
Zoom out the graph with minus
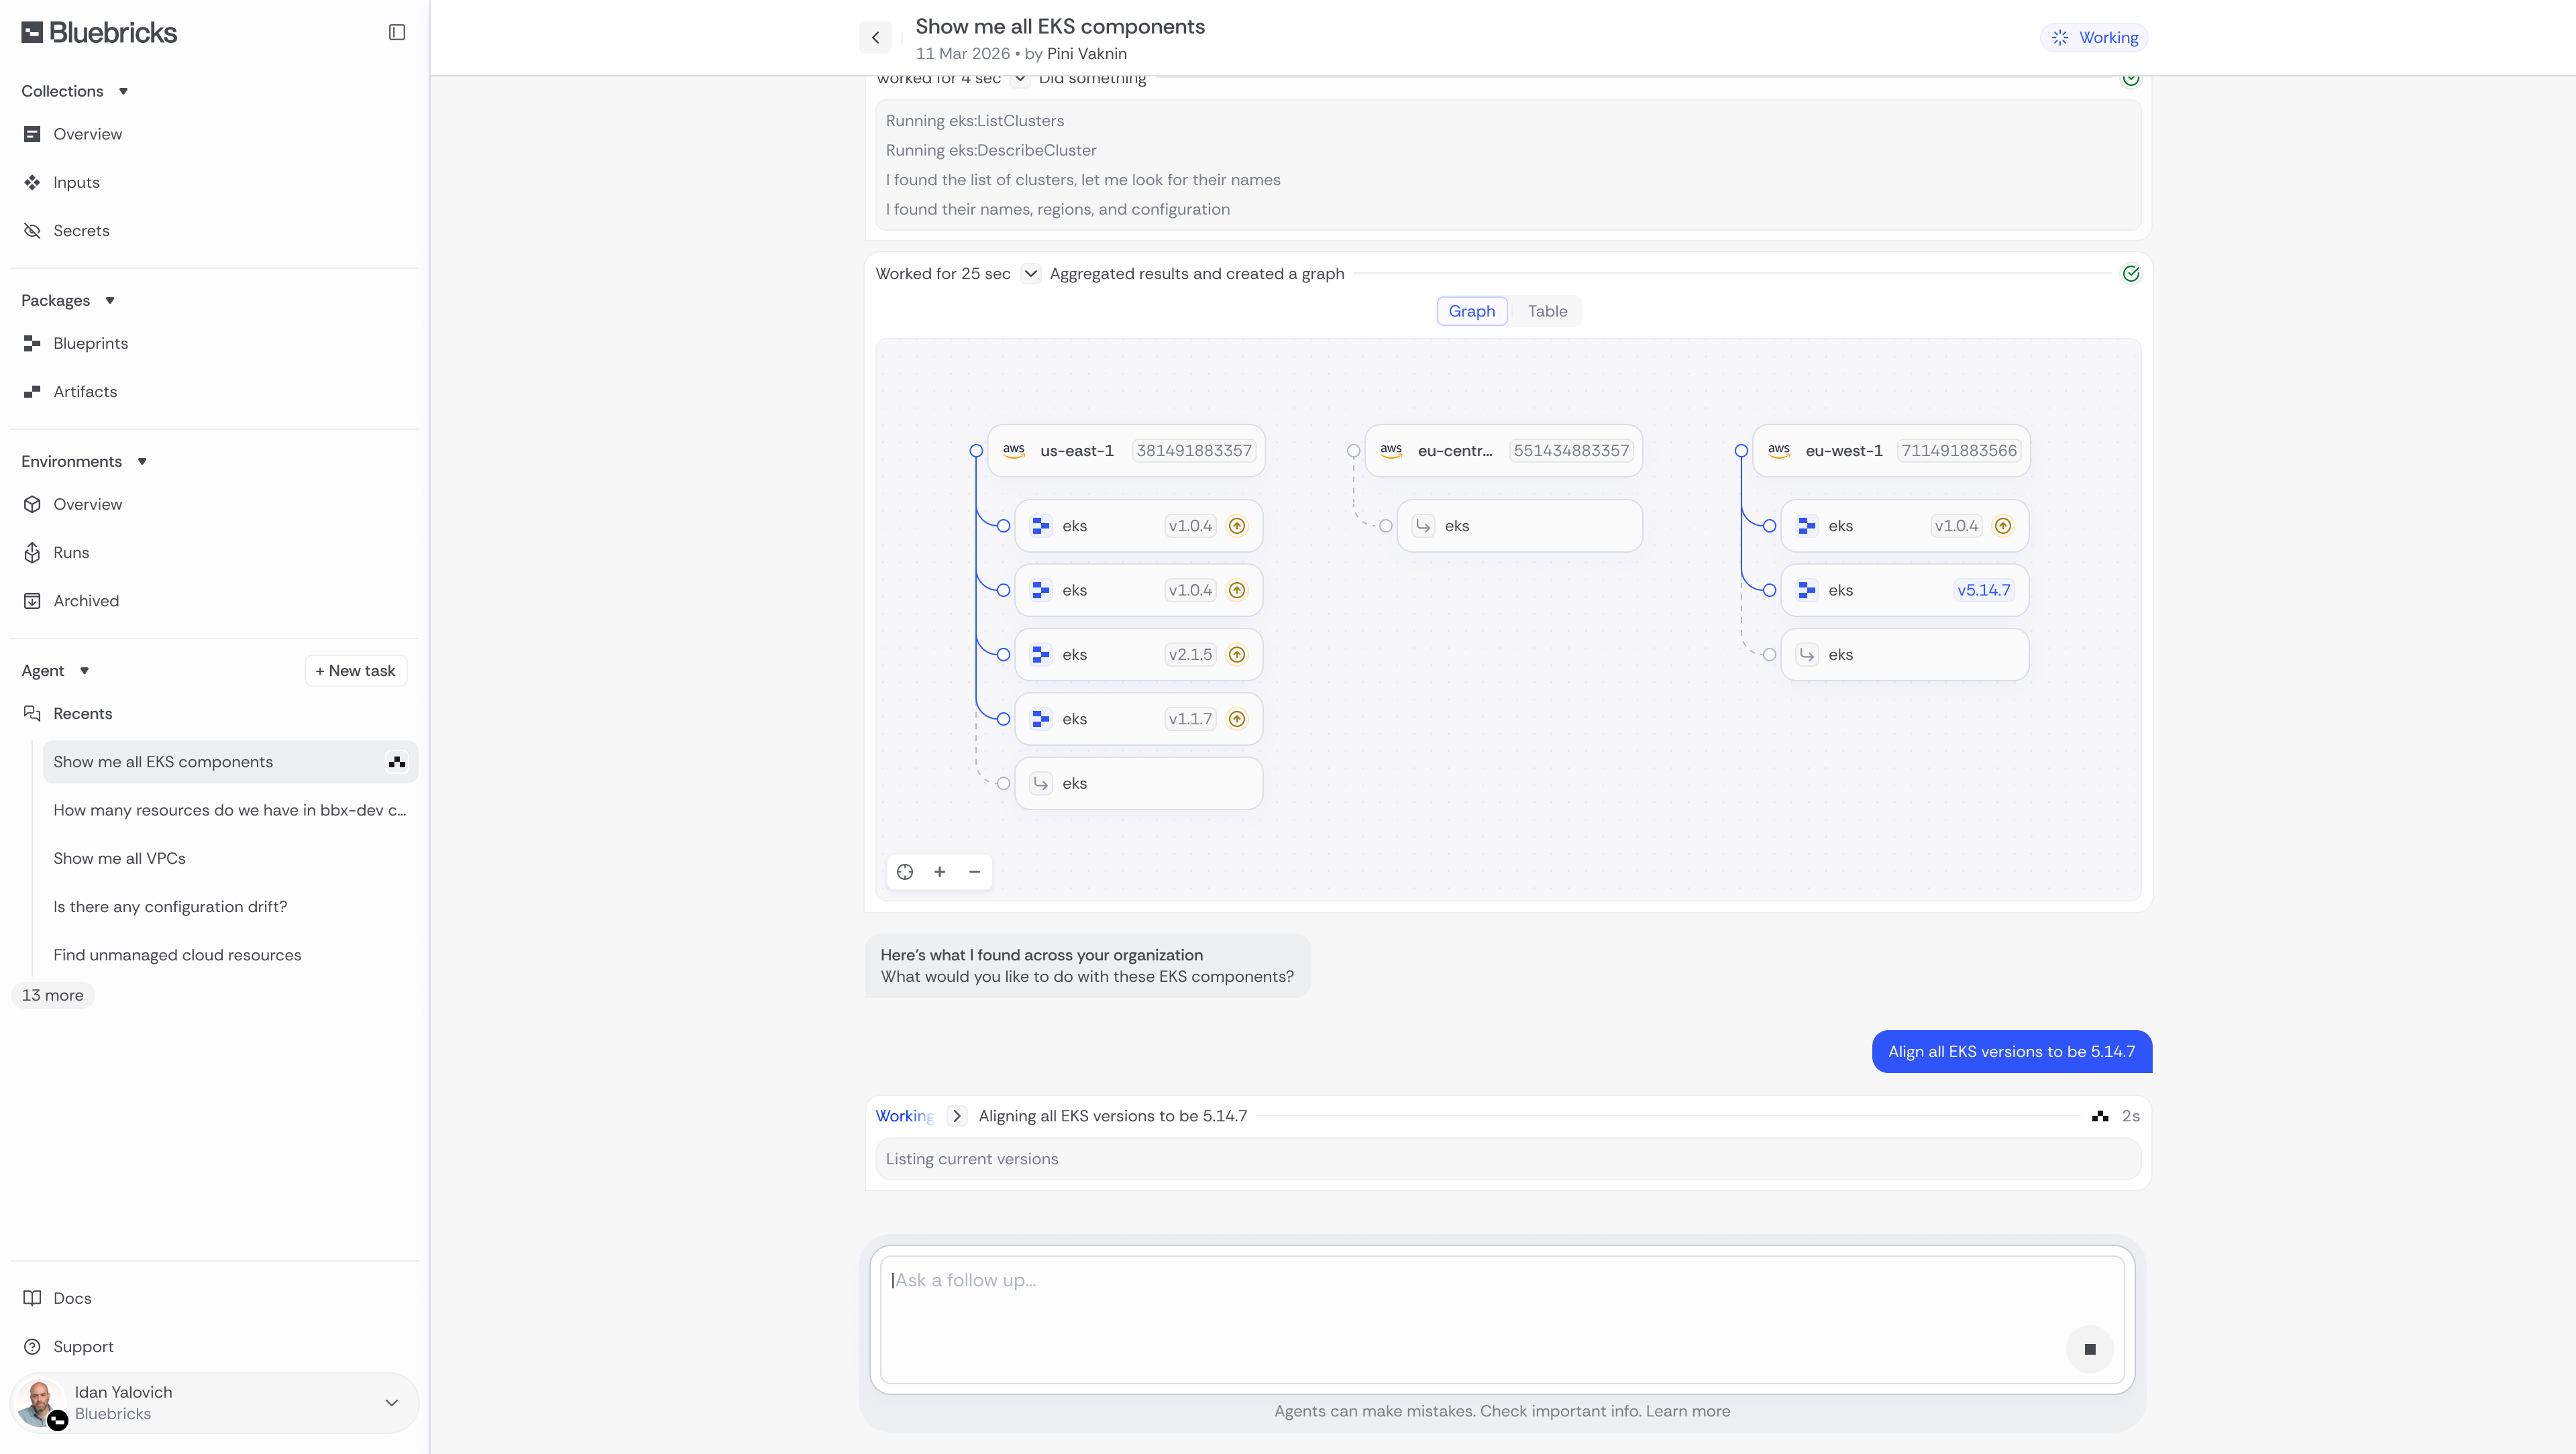(974, 872)
